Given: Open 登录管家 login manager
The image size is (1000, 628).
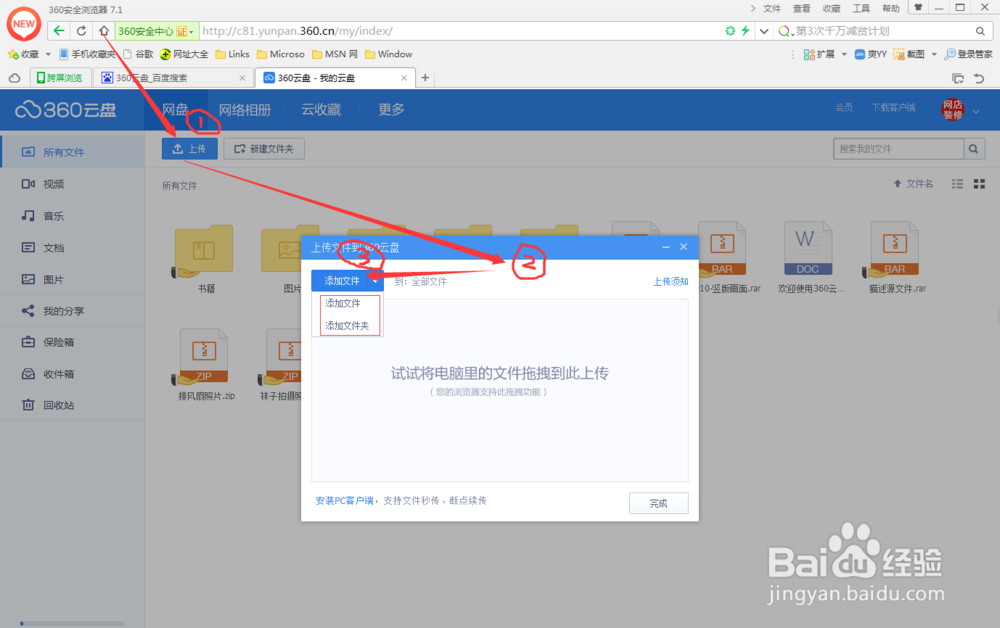Looking at the screenshot, I should (x=969, y=54).
